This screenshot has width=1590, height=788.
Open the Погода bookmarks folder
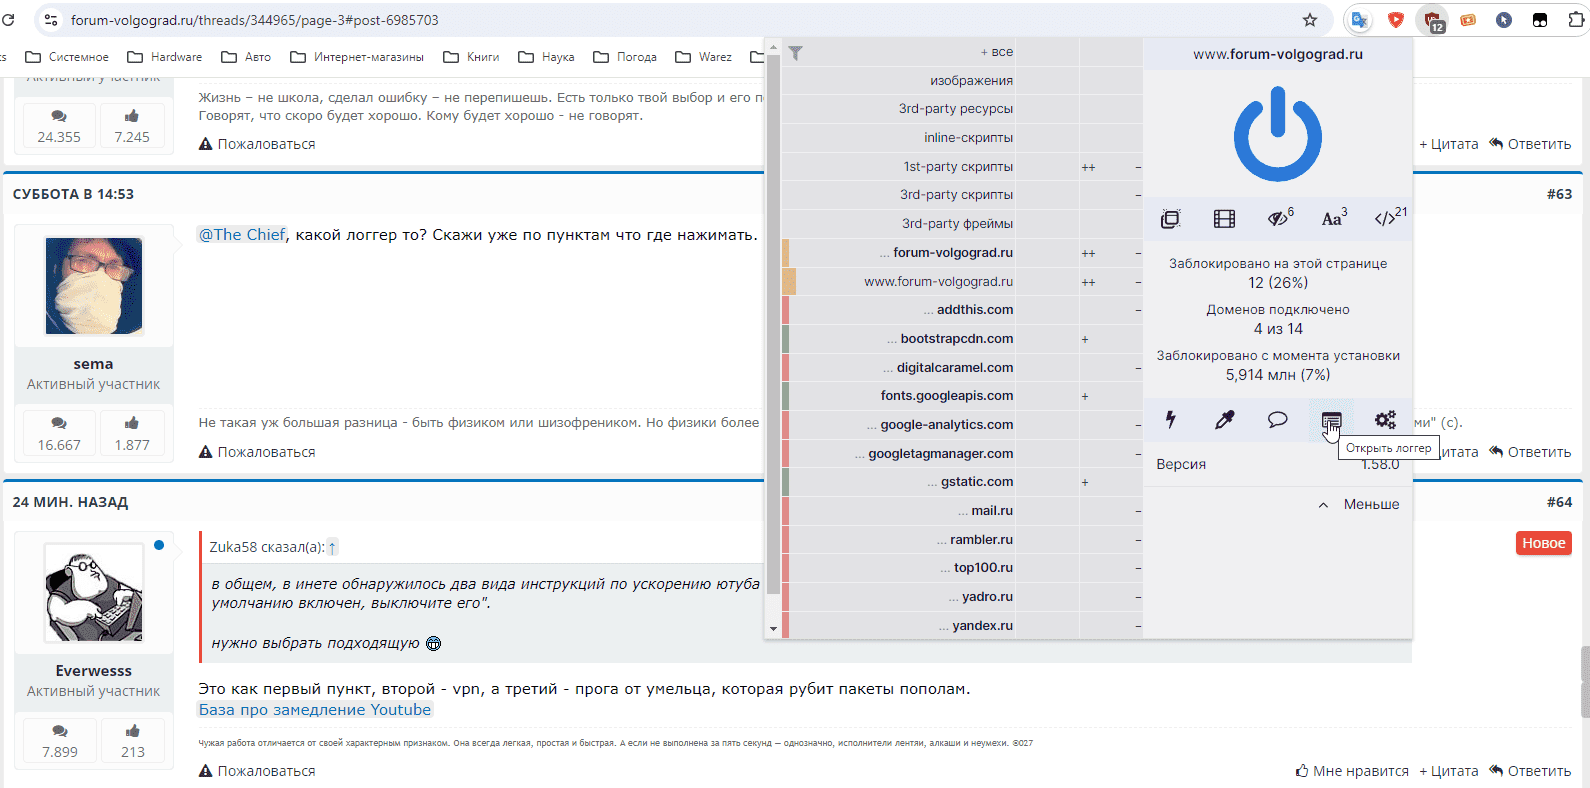[x=625, y=57]
